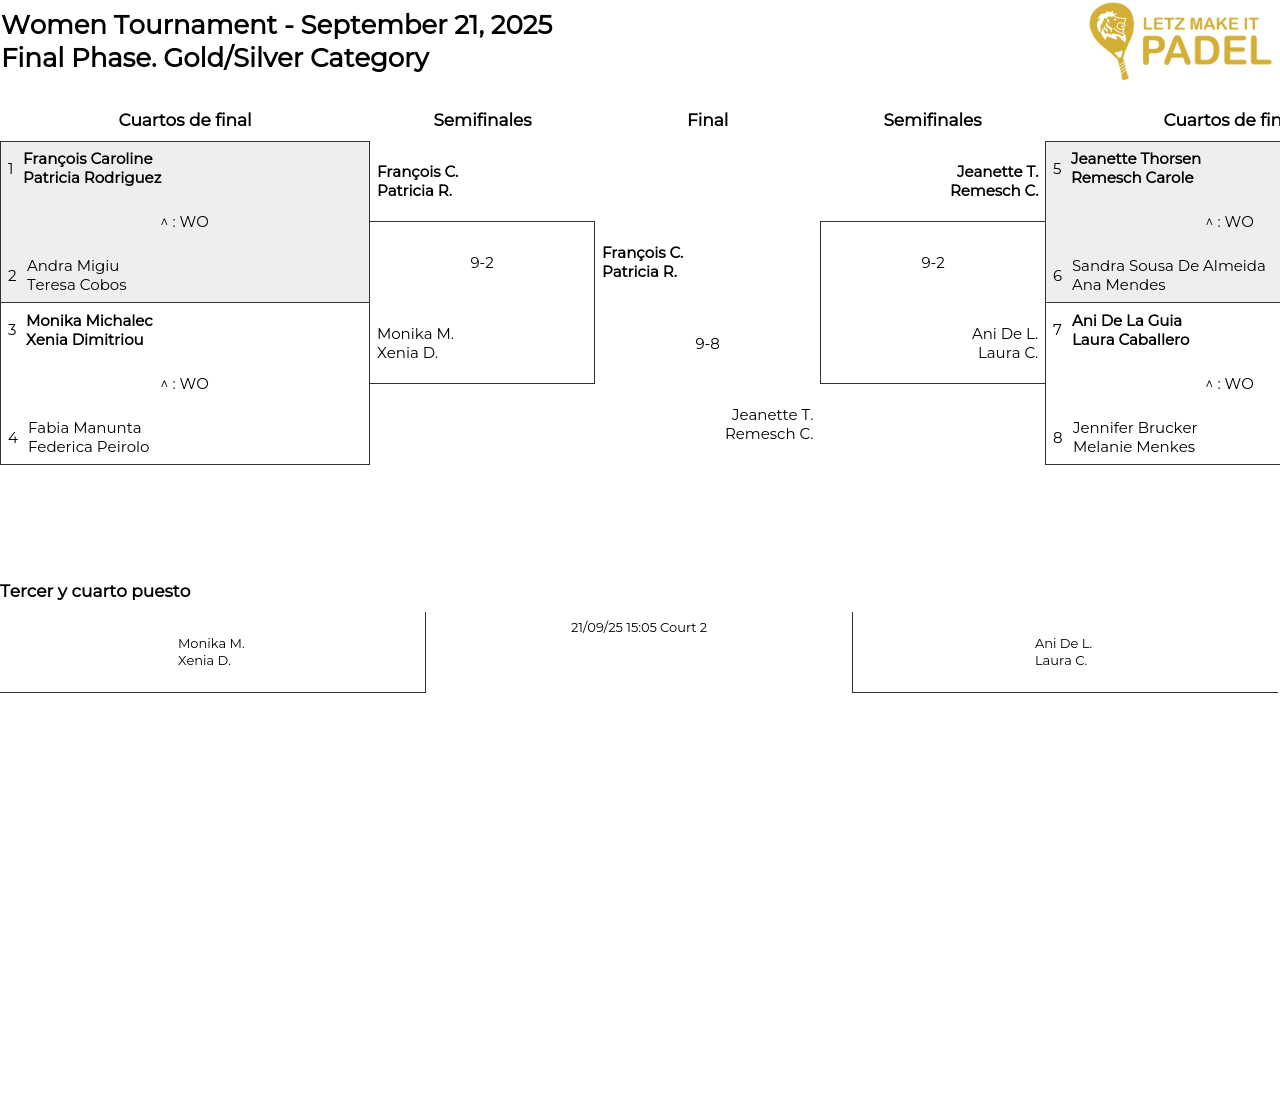
Task: Click the 9-8 final score
Action: tap(707, 344)
